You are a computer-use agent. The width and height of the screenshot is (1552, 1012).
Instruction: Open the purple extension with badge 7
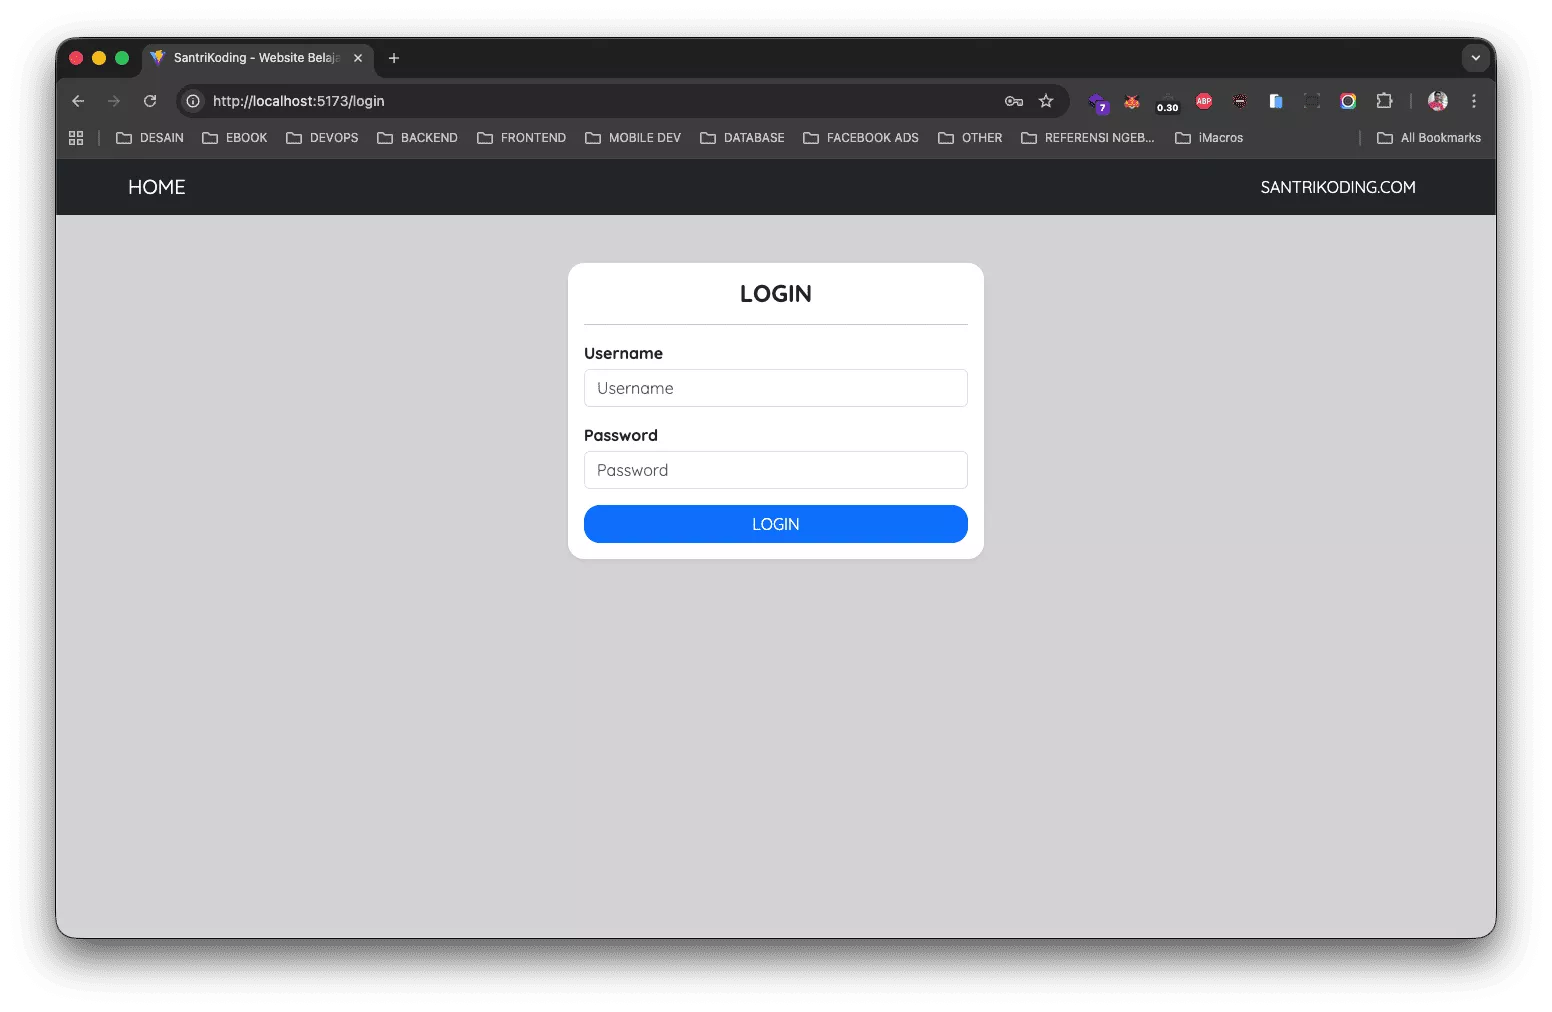(1098, 102)
